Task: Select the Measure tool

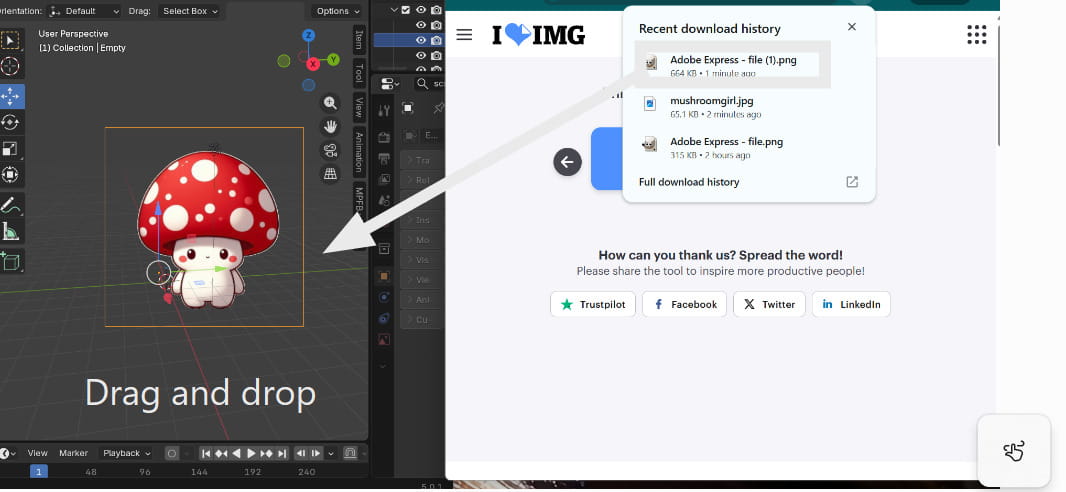Action: tap(10, 232)
